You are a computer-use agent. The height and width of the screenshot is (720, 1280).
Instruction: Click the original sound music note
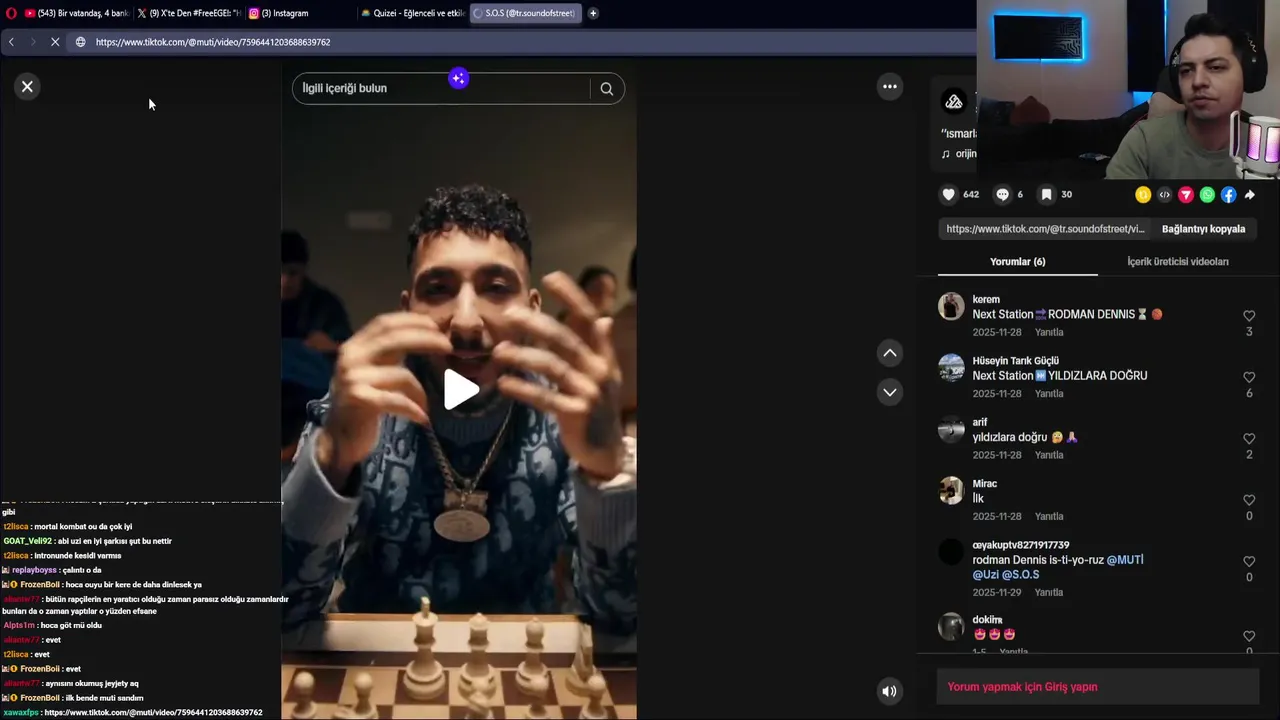pos(946,154)
